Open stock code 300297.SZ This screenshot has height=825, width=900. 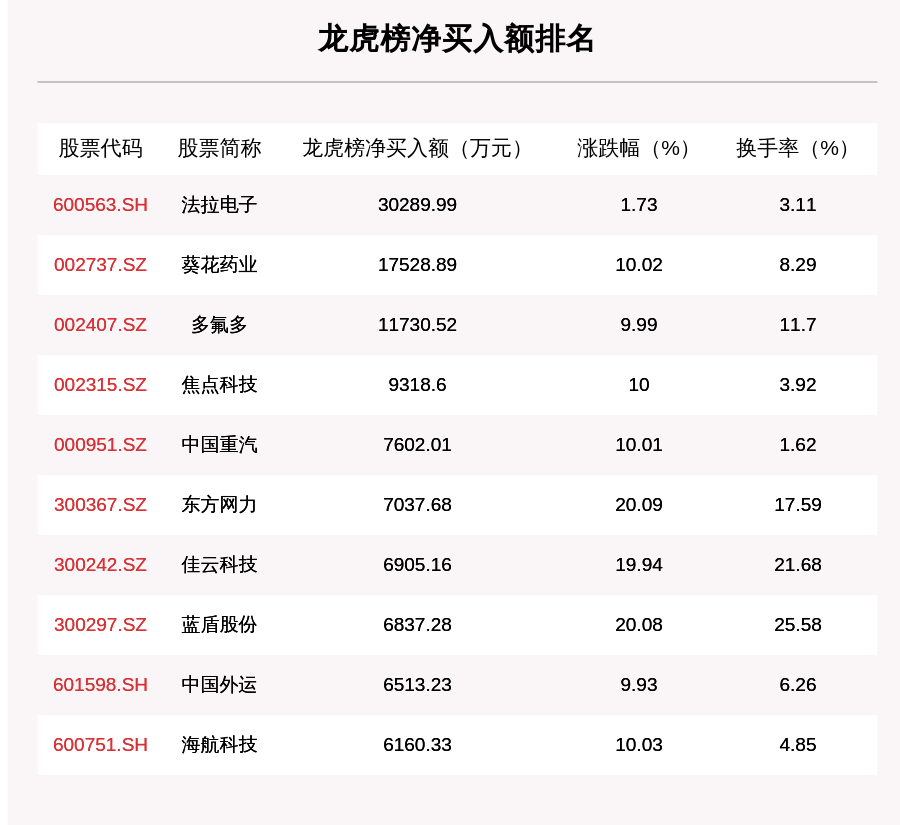tap(100, 625)
